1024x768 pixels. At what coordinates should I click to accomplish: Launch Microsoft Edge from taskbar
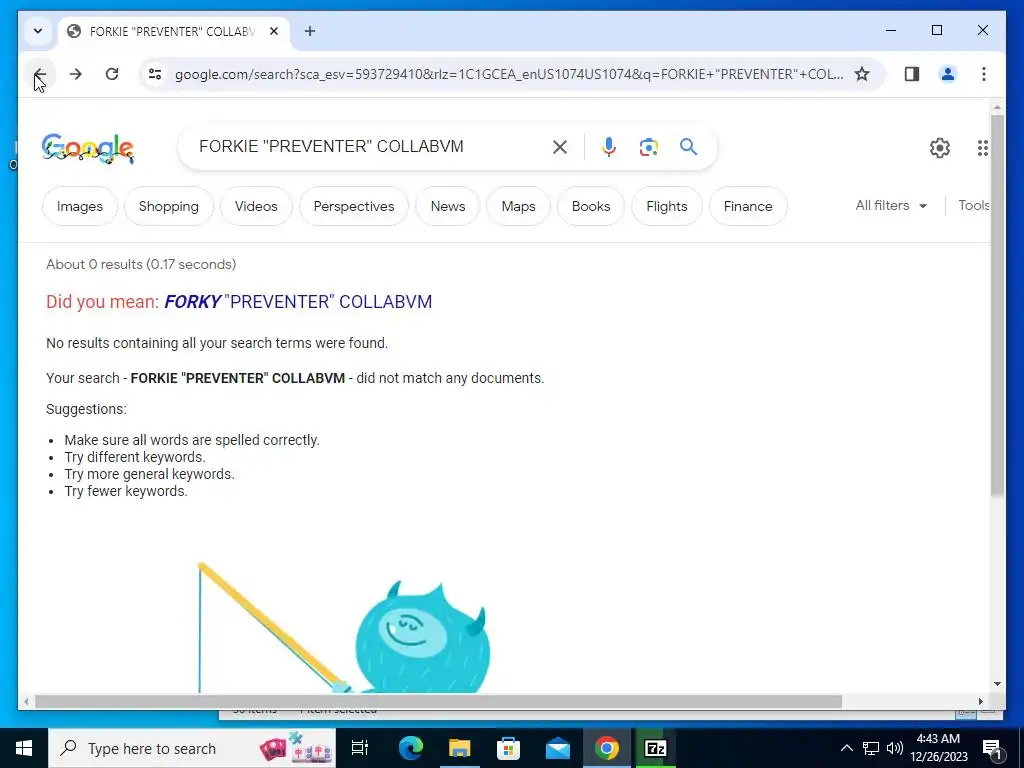coord(411,748)
